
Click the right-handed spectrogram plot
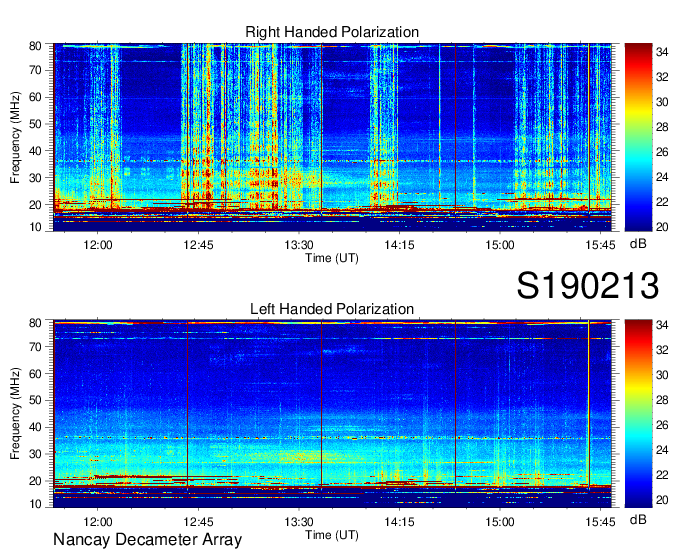(x=332, y=137)
